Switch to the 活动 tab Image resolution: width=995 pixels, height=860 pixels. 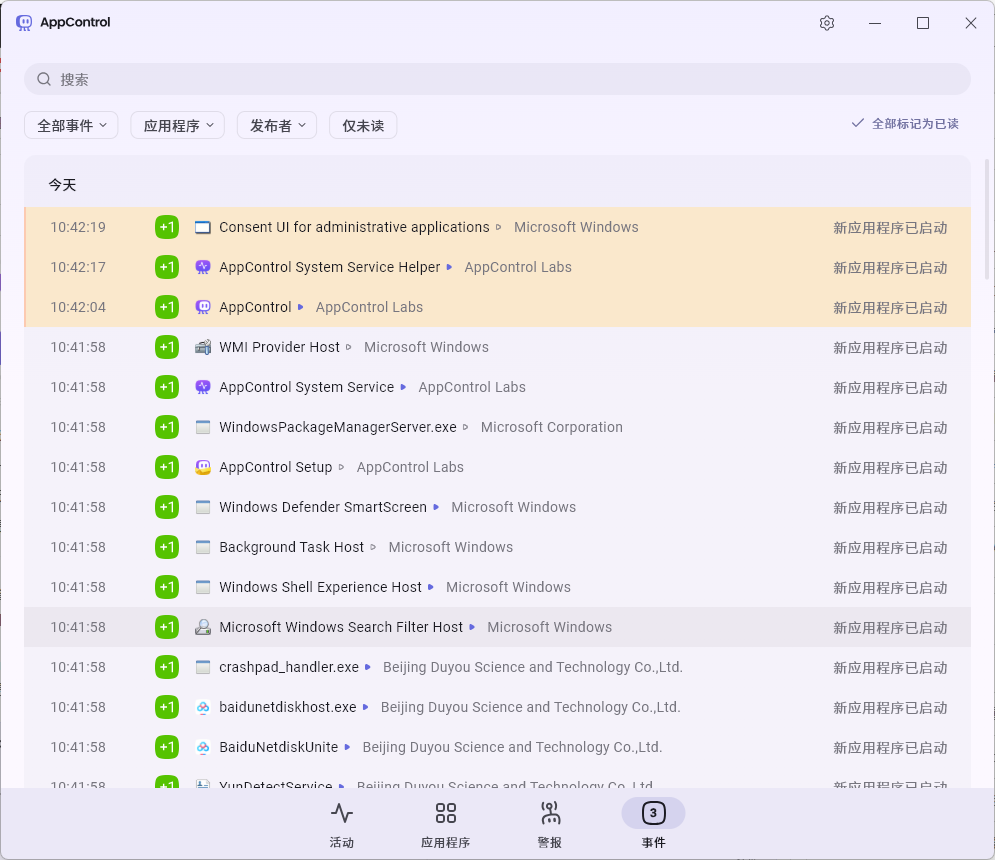pyautogui.click(x=342, y=824)
